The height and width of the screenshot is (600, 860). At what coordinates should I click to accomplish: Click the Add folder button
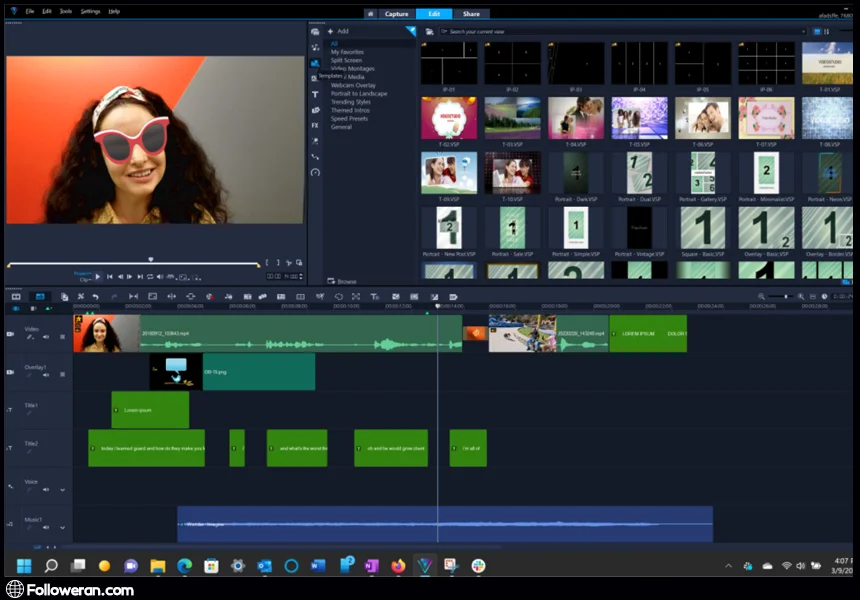click(x=338, y=31)
